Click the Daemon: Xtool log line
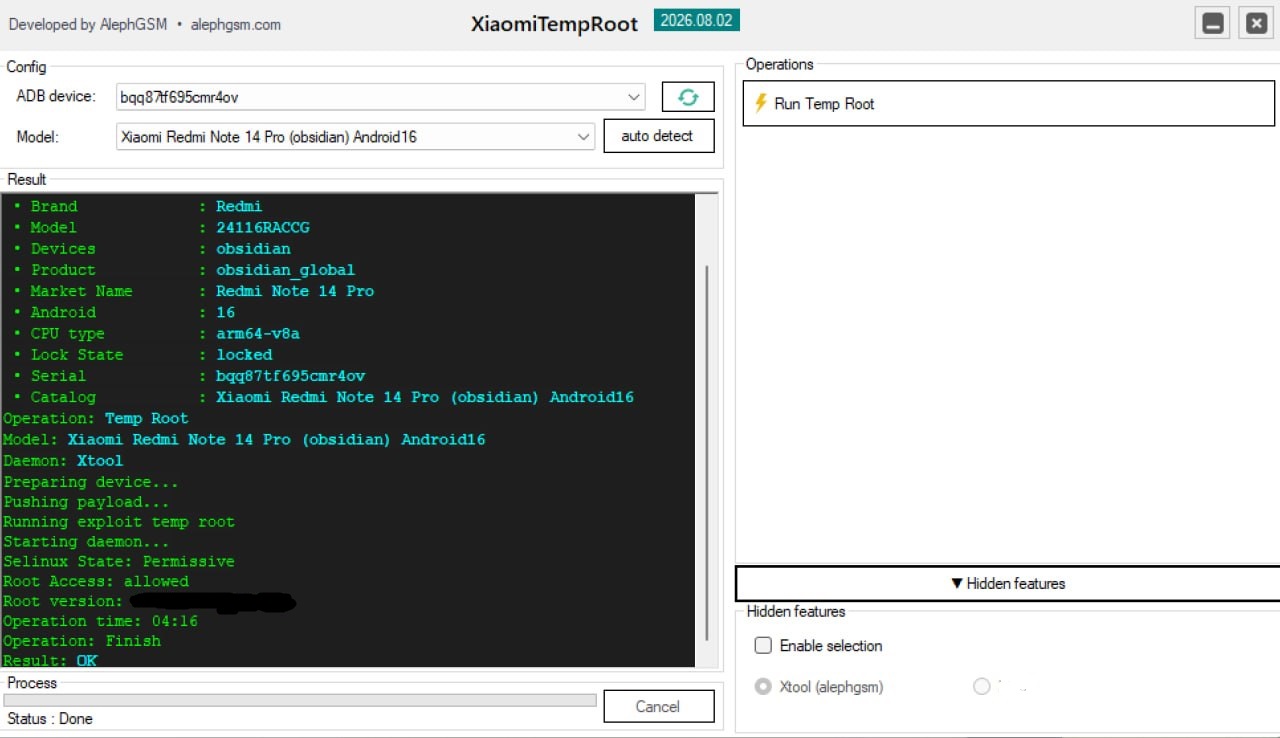Screen dimensions: 1280x738 click(x=63, y=461)
